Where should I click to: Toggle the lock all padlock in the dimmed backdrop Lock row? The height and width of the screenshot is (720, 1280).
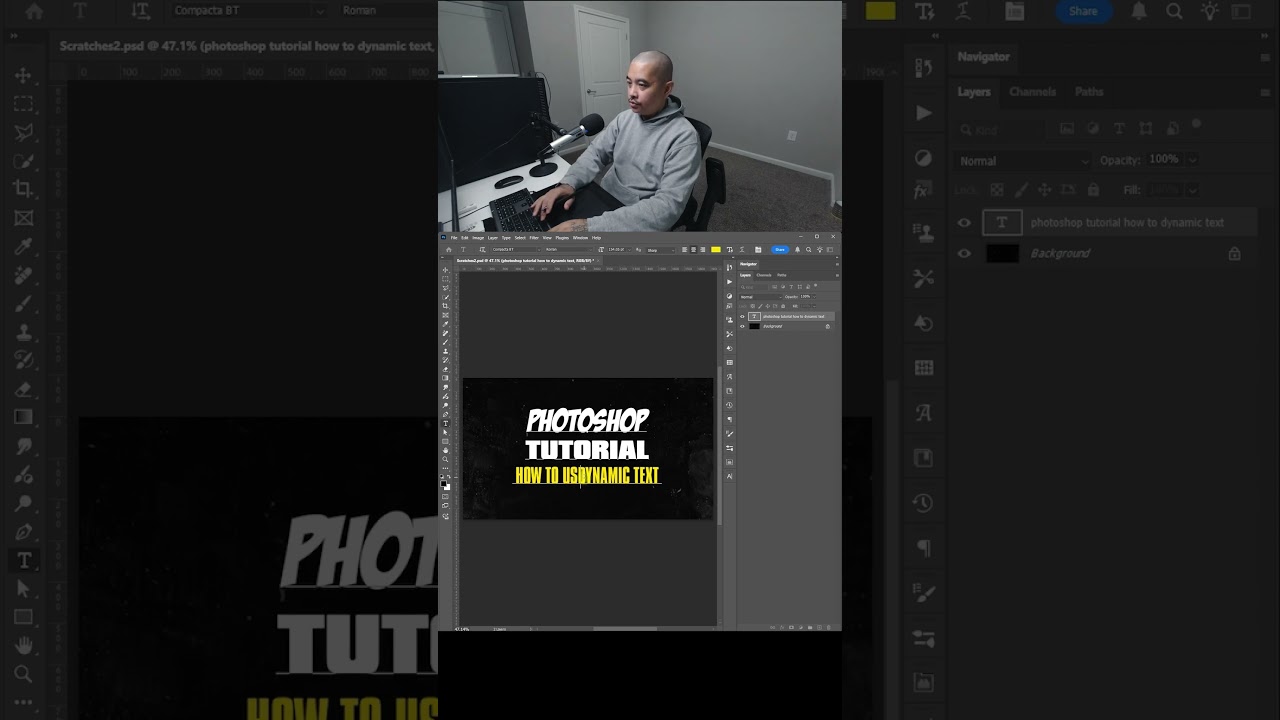click(1093, 189)
